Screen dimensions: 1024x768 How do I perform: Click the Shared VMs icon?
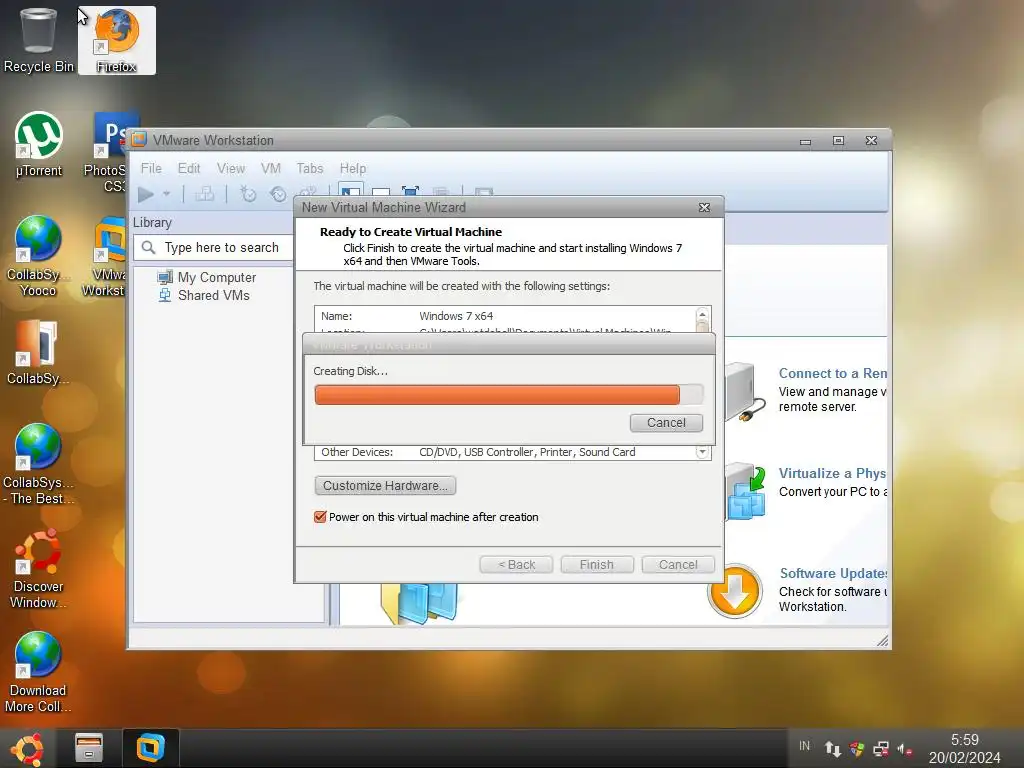165,295
